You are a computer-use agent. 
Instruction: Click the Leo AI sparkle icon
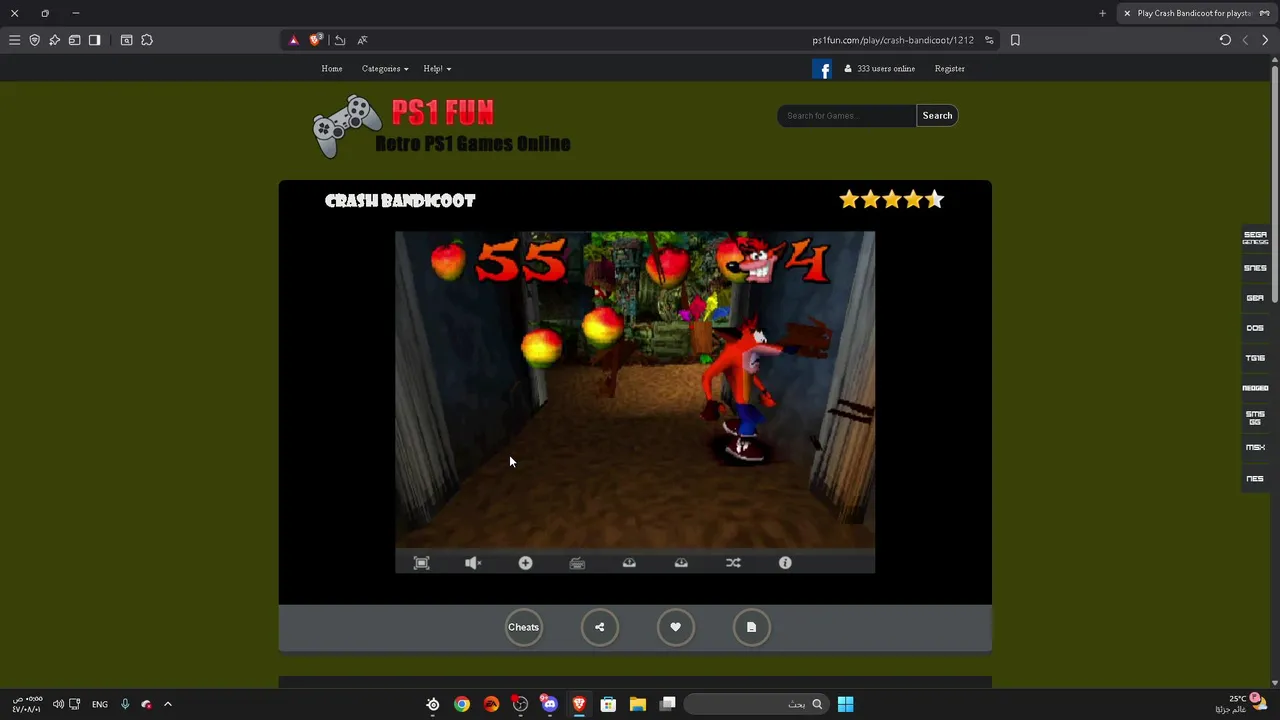(x=54, y=40)
